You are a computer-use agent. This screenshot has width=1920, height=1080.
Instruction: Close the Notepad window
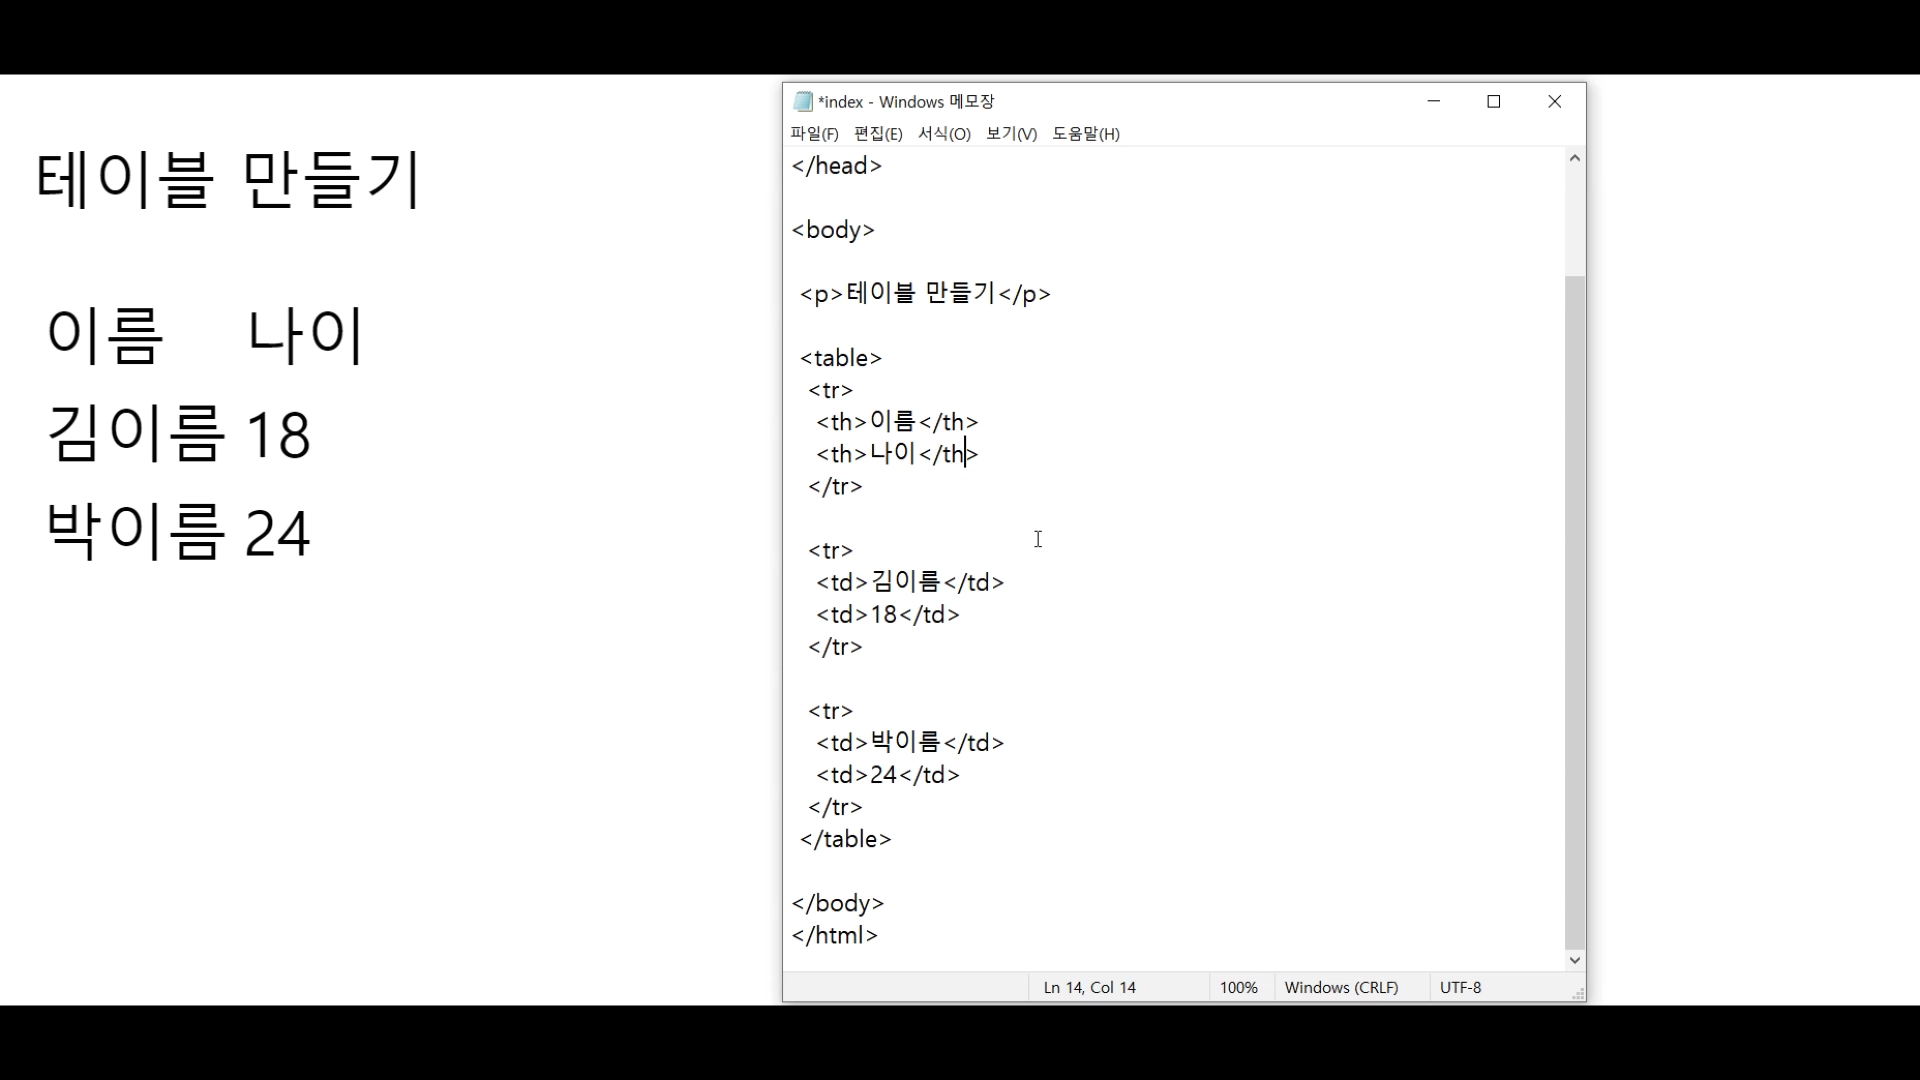(1555, 101)
